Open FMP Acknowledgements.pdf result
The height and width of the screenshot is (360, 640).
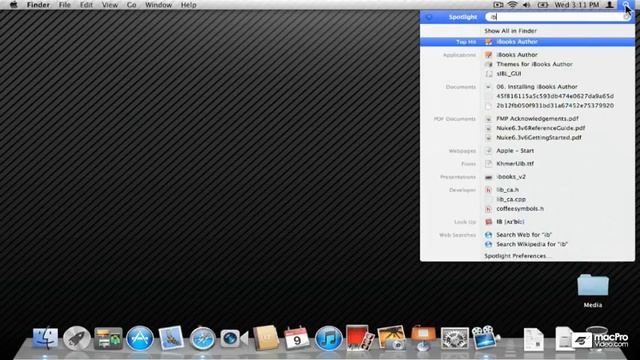click(x=527, y=118)
